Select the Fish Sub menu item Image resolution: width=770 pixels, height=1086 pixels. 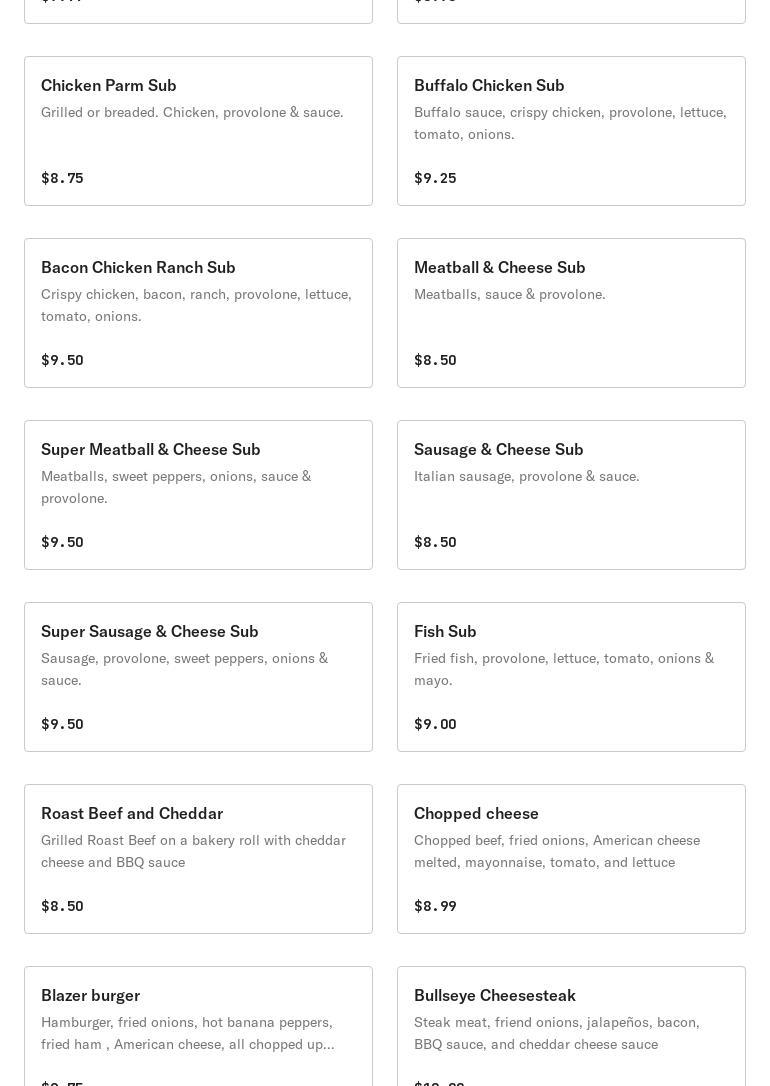pyautogui.click(x=571, y=677)
